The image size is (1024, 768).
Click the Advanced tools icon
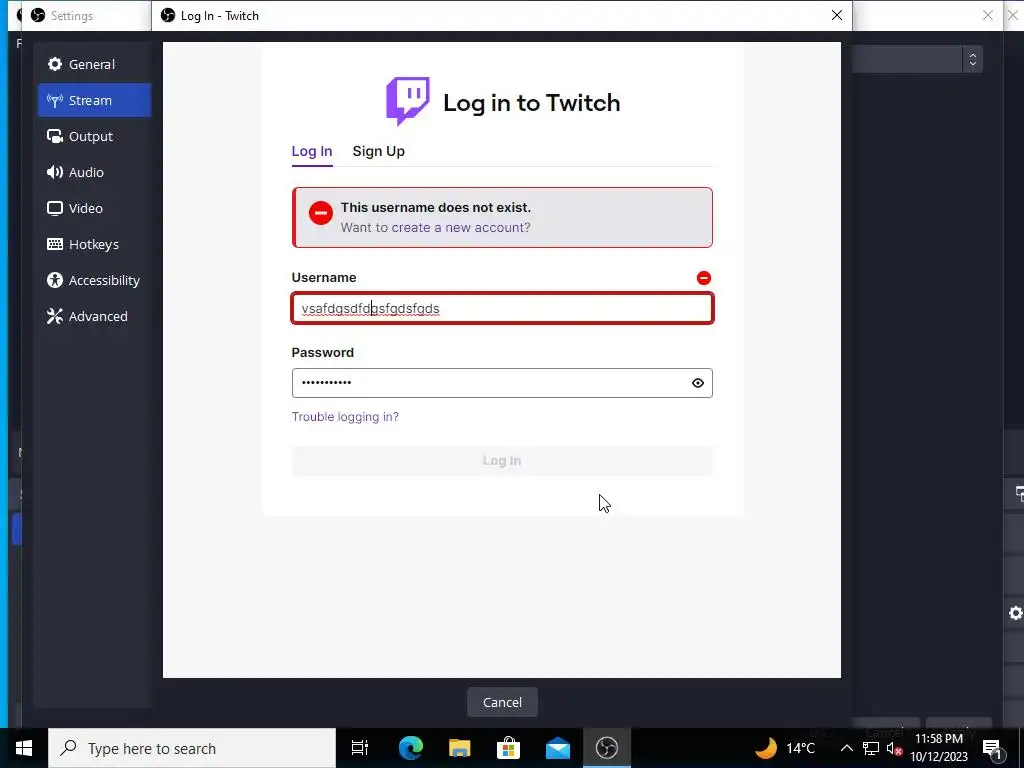55,316
